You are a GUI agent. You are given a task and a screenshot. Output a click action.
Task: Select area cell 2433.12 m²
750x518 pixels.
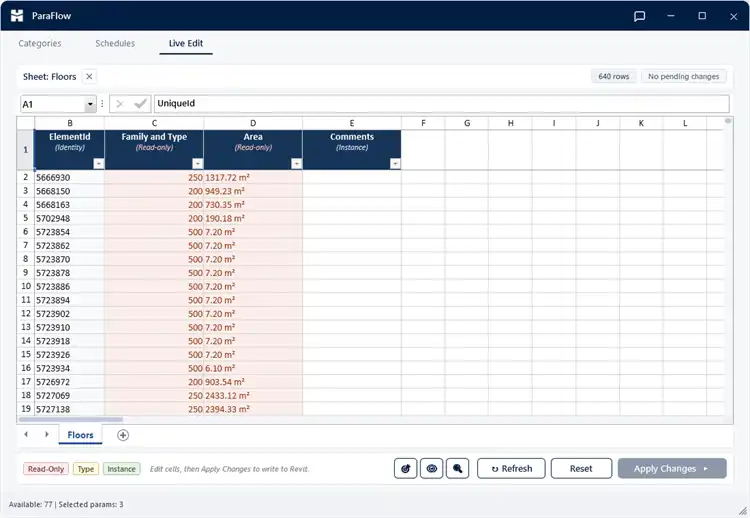(x=253, y=396)
